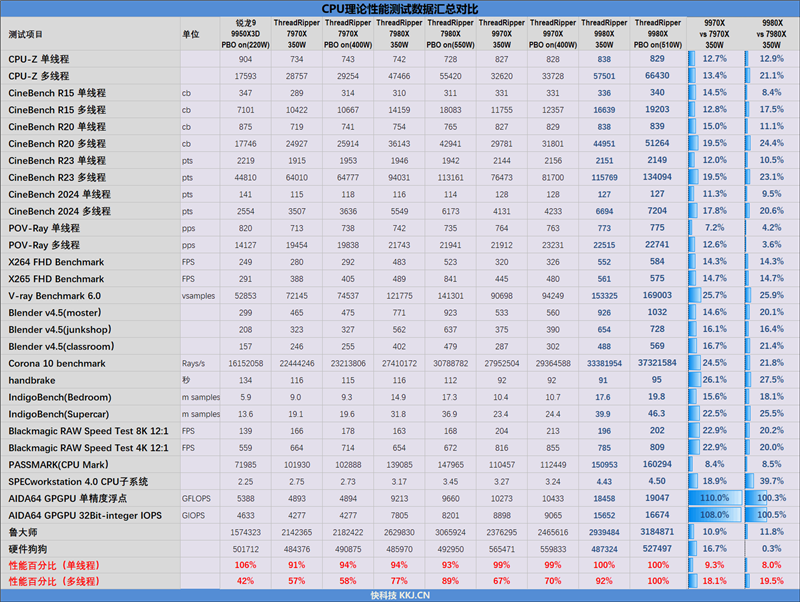The width and height of the screenshot is (800, 602).
Task: Click value 1574323 in 鲁大师 row
Action: [245, 532]
